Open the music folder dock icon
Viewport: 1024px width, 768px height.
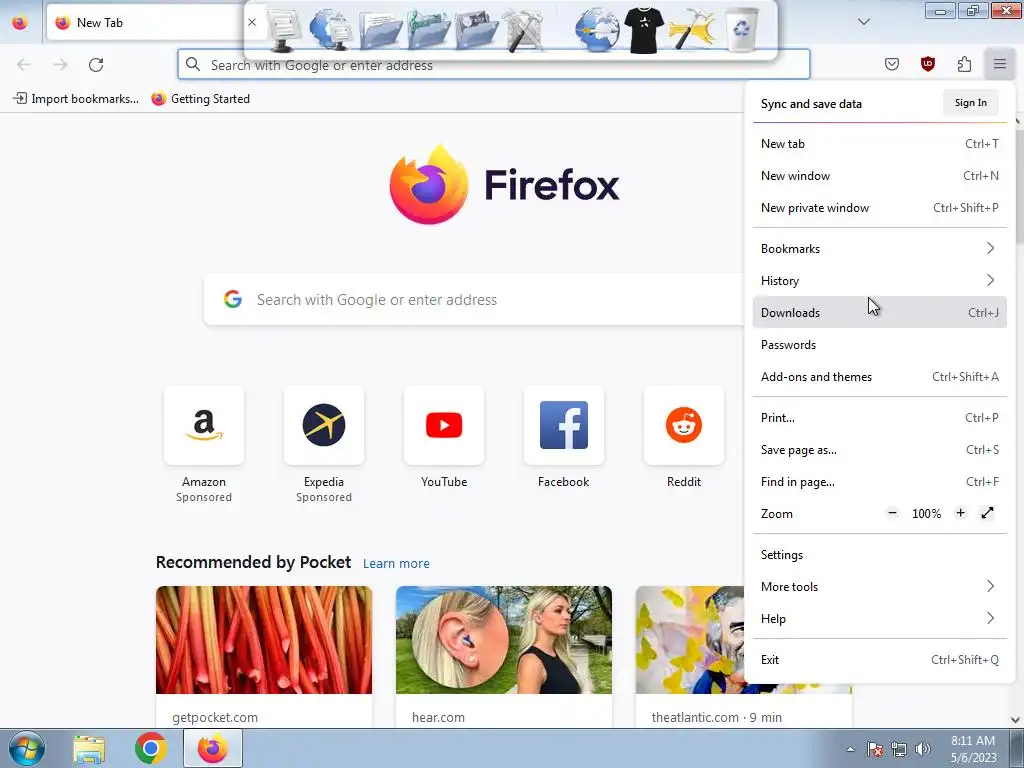pyautogui.click(x=428, y=29)
